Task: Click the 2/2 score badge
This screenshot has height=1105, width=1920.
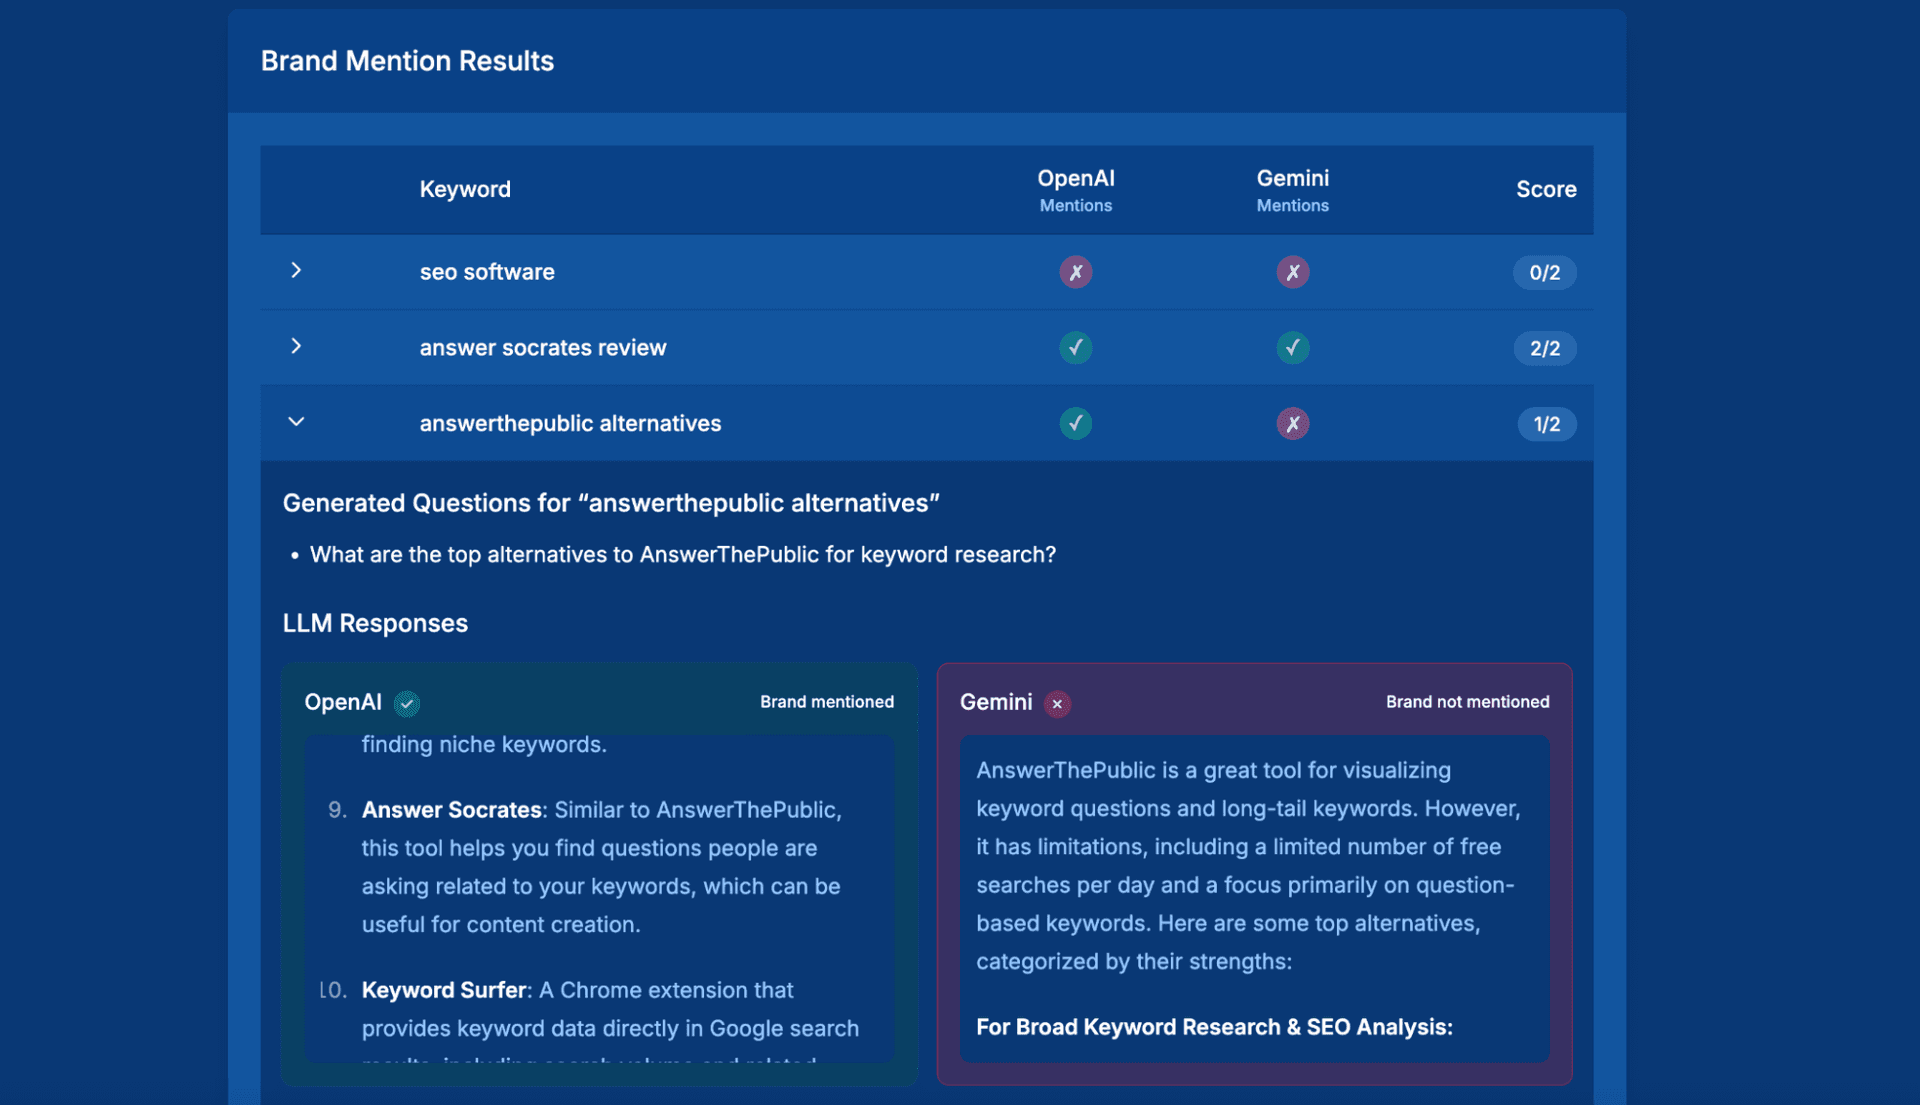Action: click(1544, 348)
